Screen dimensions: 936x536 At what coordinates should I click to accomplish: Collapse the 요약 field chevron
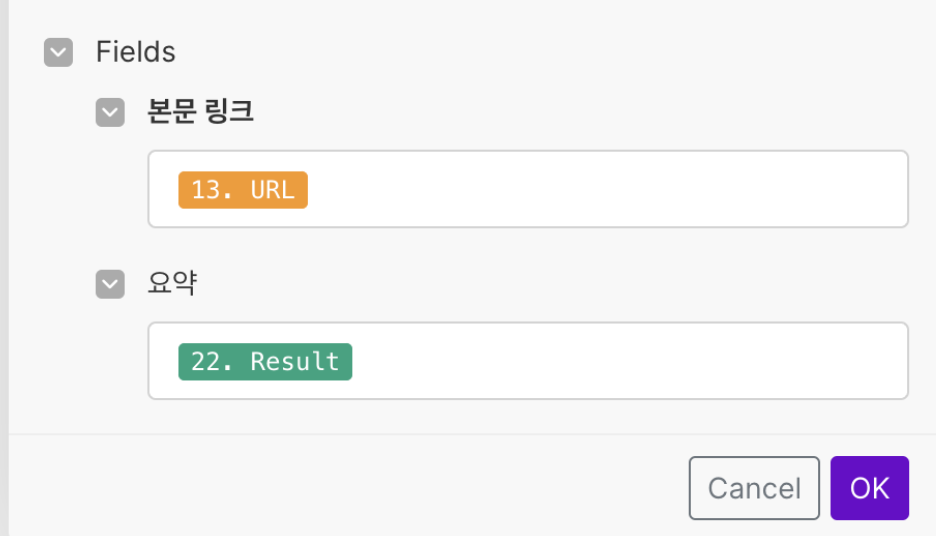(x=110, y=285)
